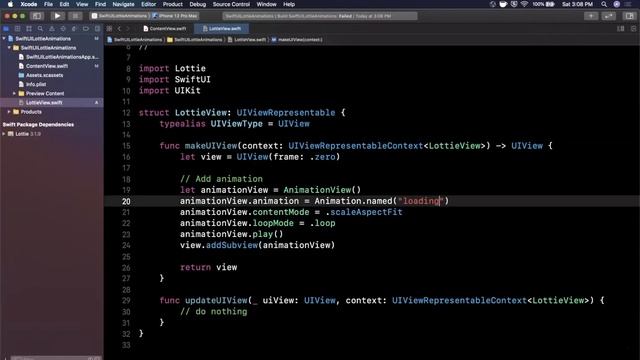
Task: Click the Wi-Fi status icon
Action: (524, 4)
